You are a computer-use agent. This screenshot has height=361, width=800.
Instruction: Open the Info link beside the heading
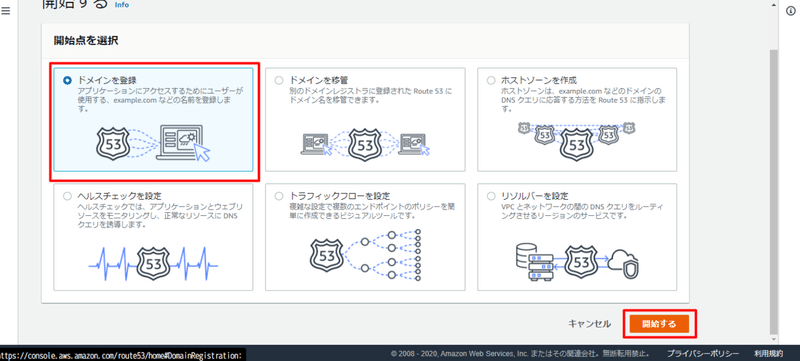(122, 5)
